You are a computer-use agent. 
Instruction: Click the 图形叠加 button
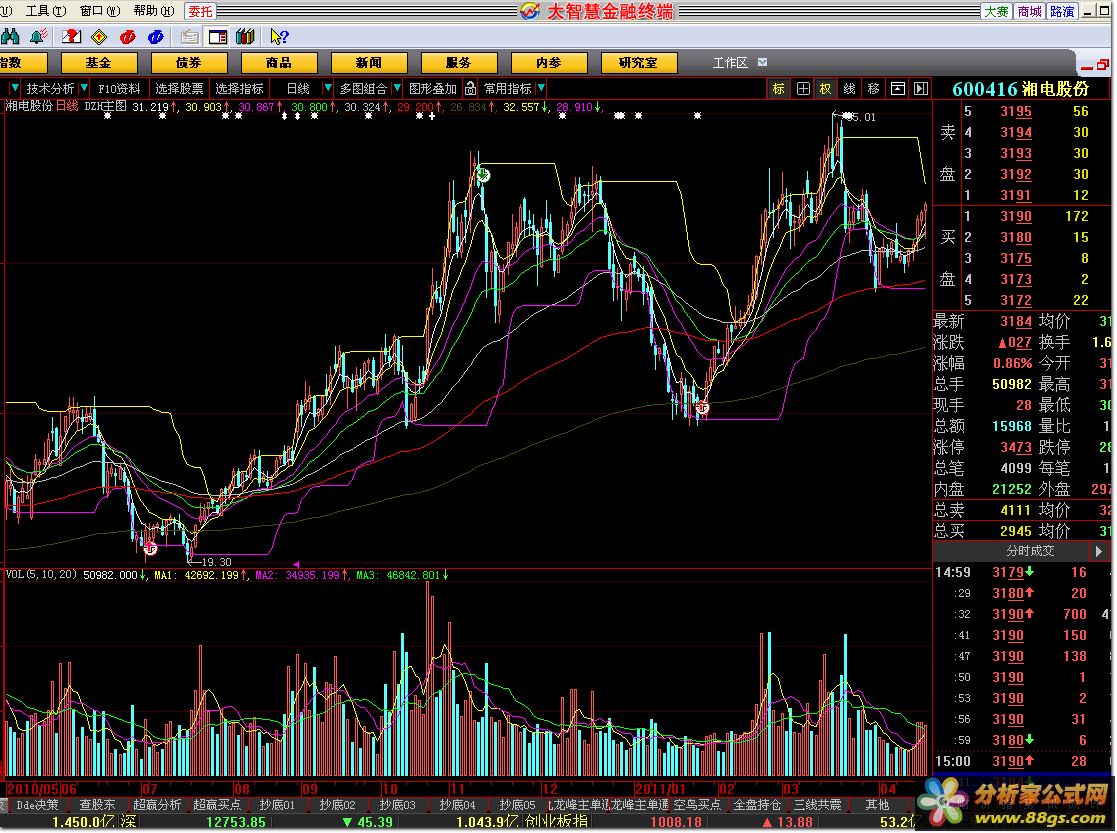(x=432, y=88)
